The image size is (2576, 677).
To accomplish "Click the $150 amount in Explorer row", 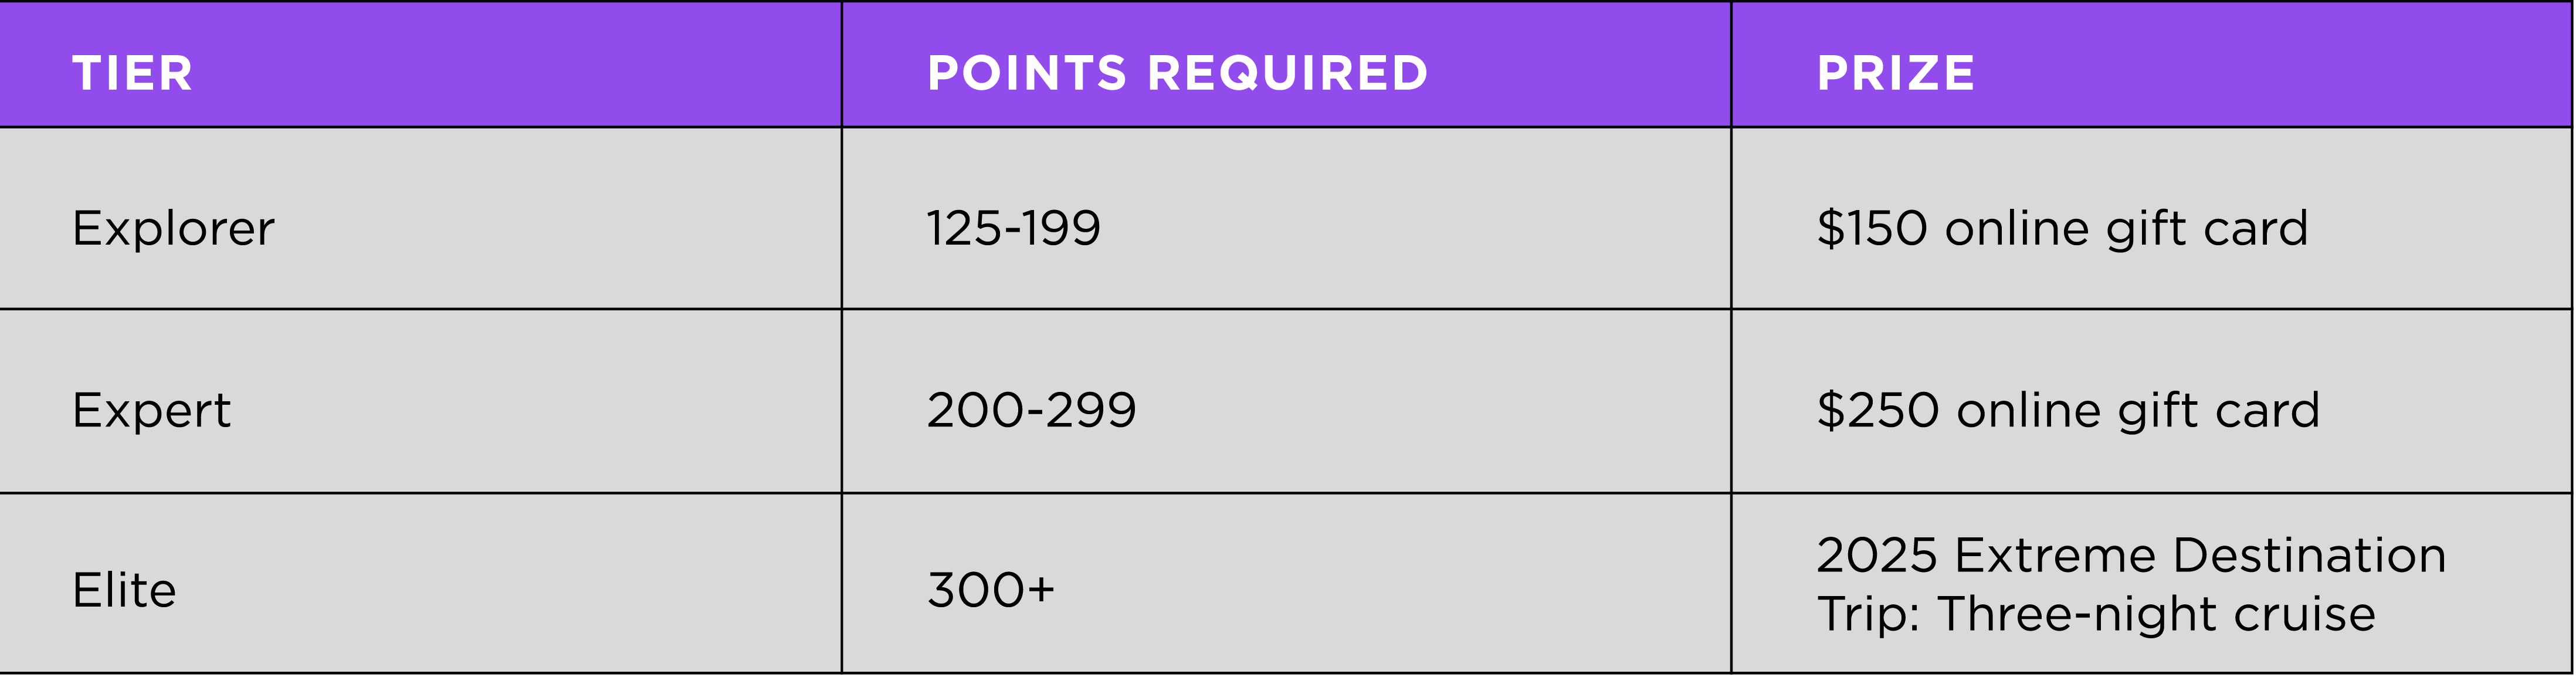I will (x=1872, y=228).
